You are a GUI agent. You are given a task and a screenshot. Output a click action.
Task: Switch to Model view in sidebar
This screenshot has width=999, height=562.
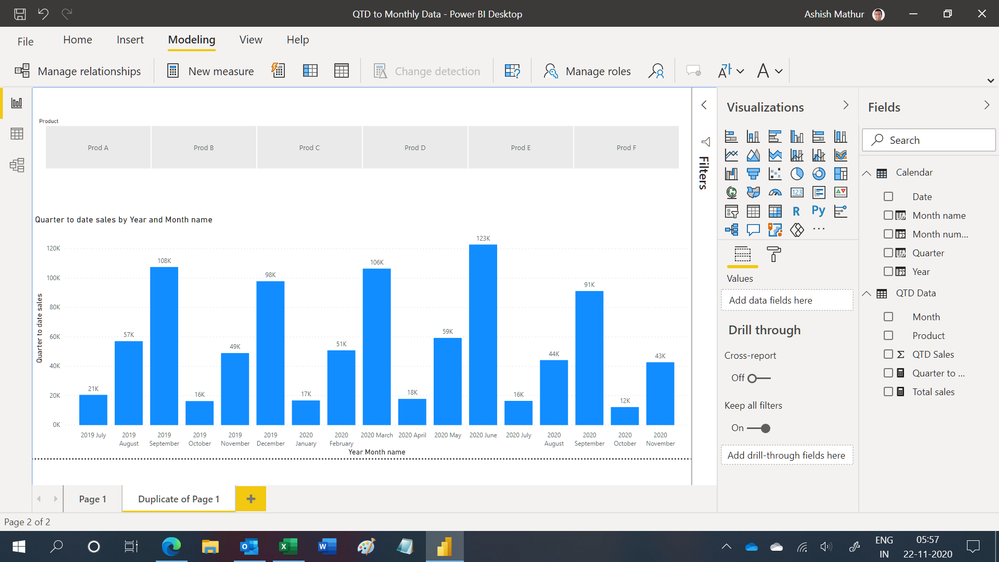[x=17, y=165]
